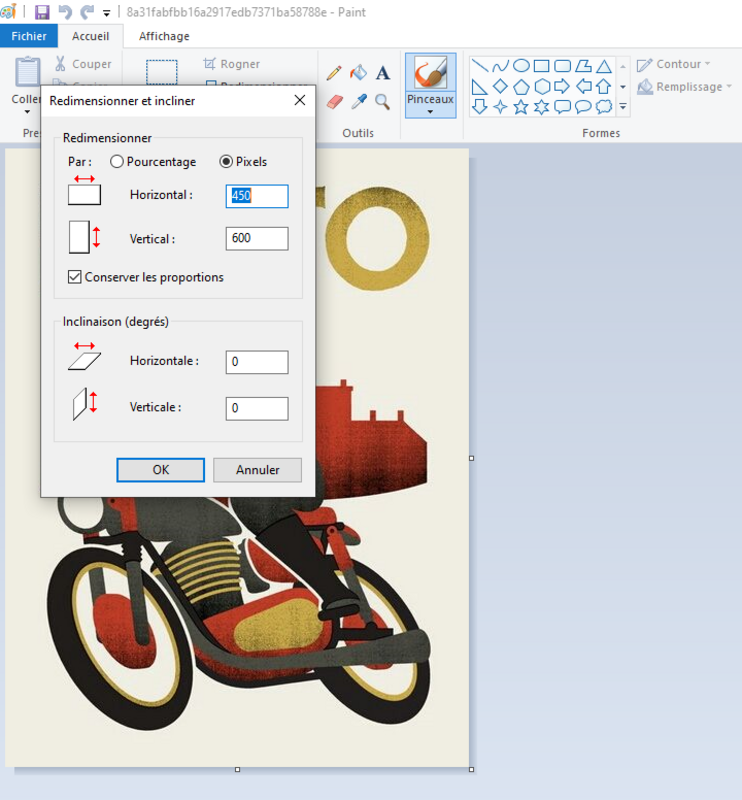This screenshot has width=742, height=800.
Task: Close the Redimensionner et incliner dialog
Action: coord(300,100)
